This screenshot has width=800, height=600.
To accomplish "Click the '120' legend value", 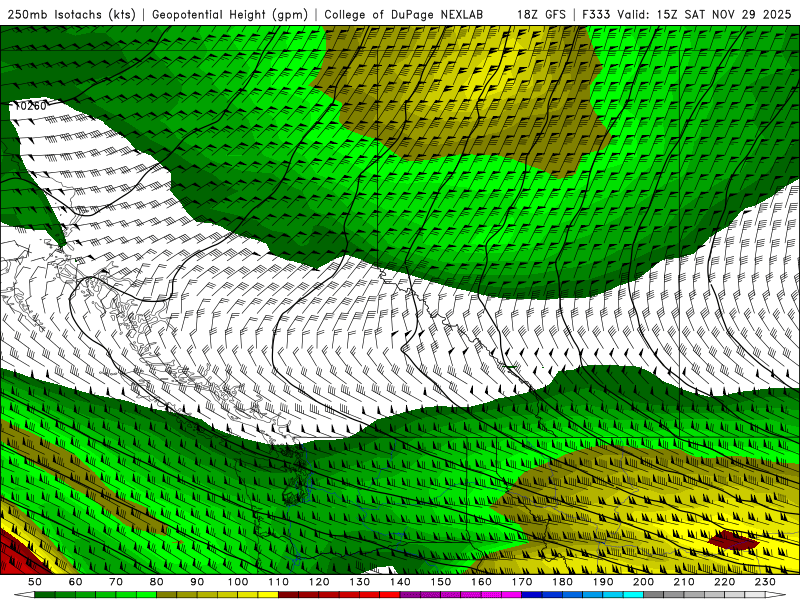I will point(319,582).
